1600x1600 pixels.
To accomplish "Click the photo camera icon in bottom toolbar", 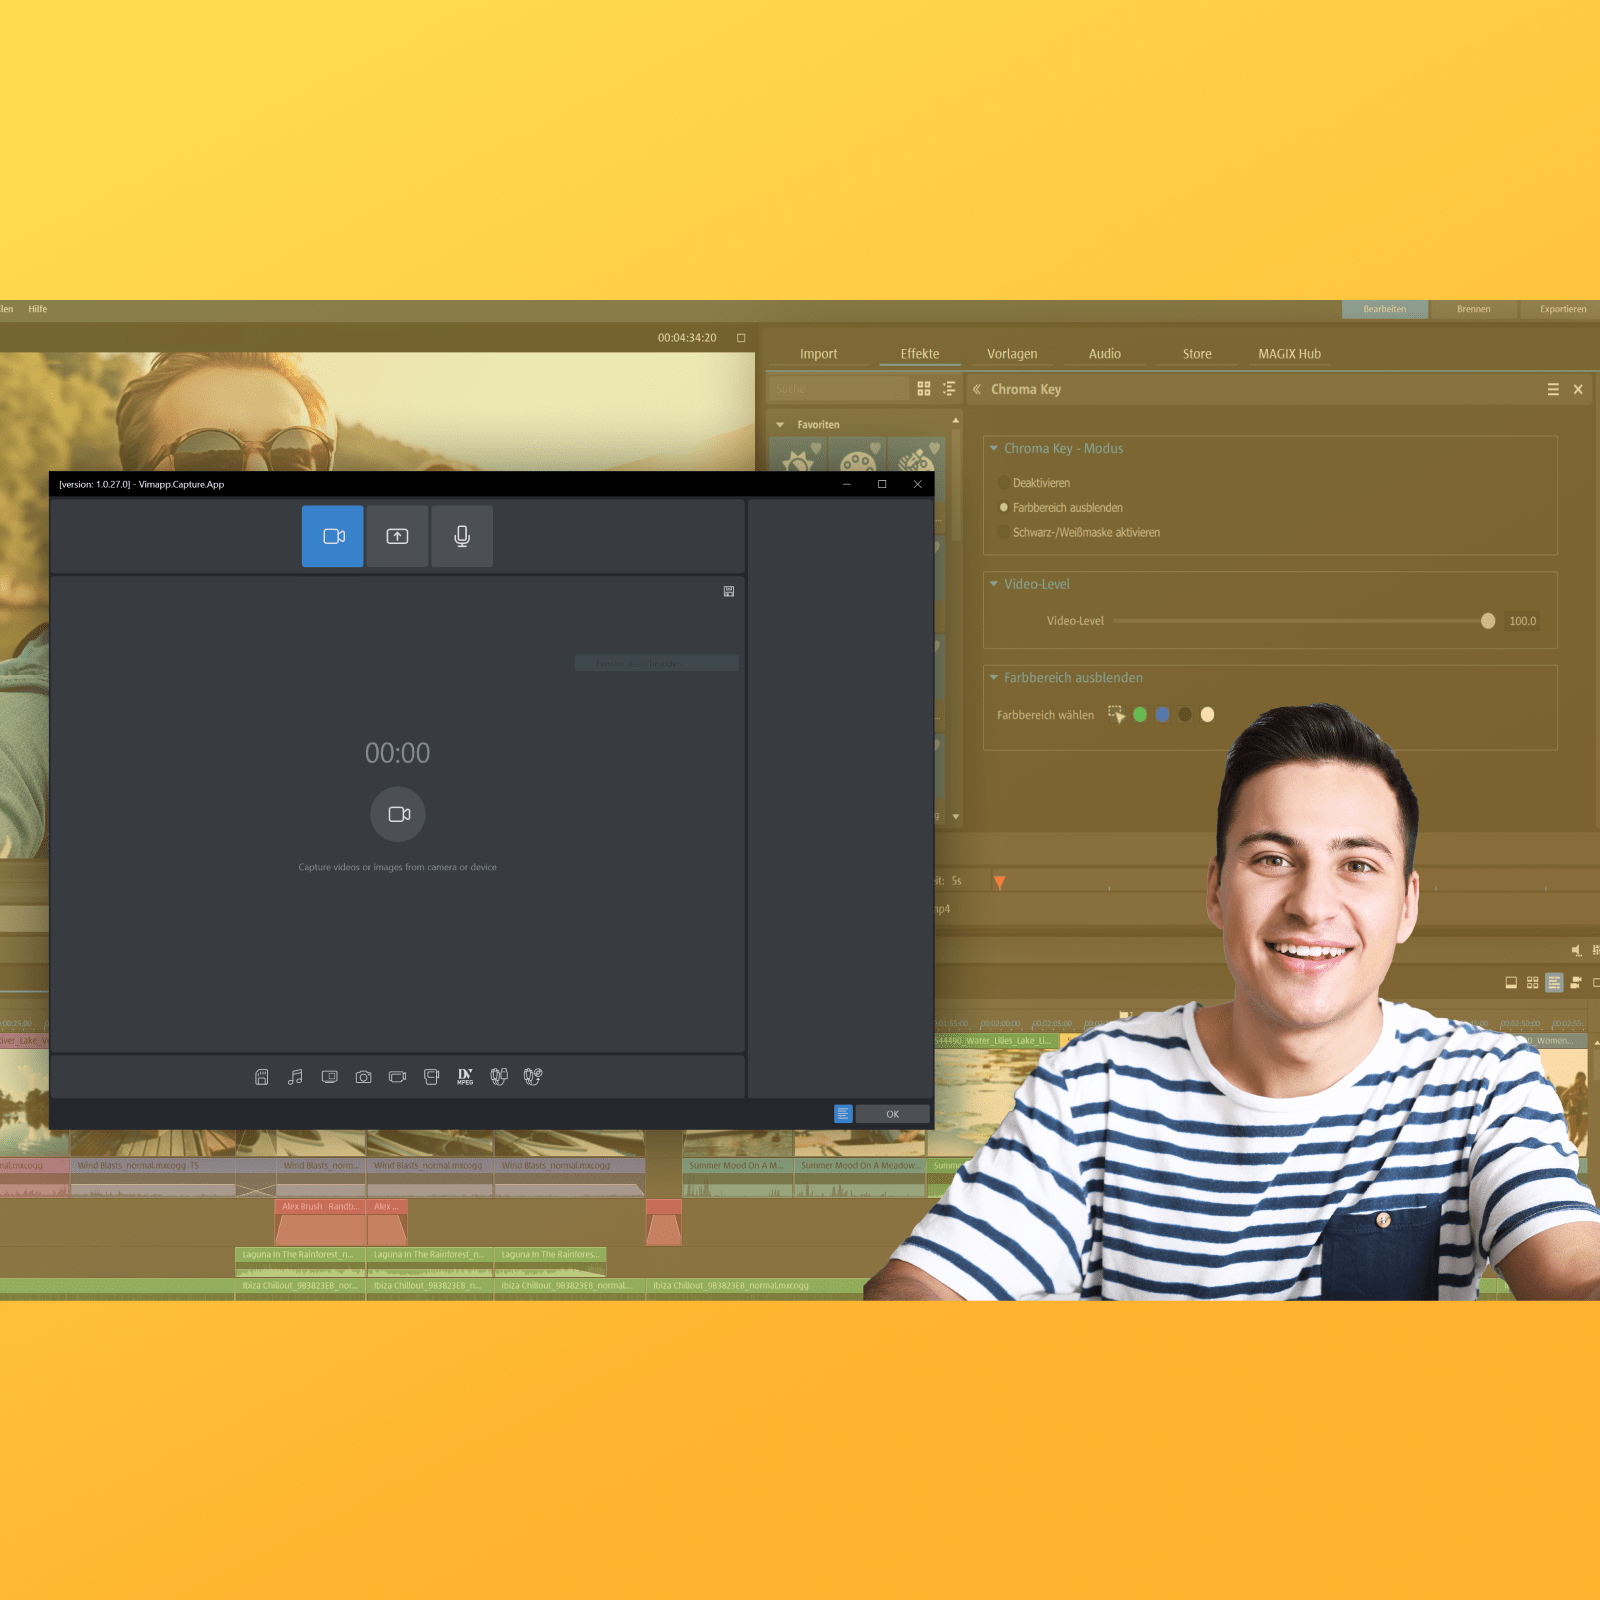I will point(363,1077).
